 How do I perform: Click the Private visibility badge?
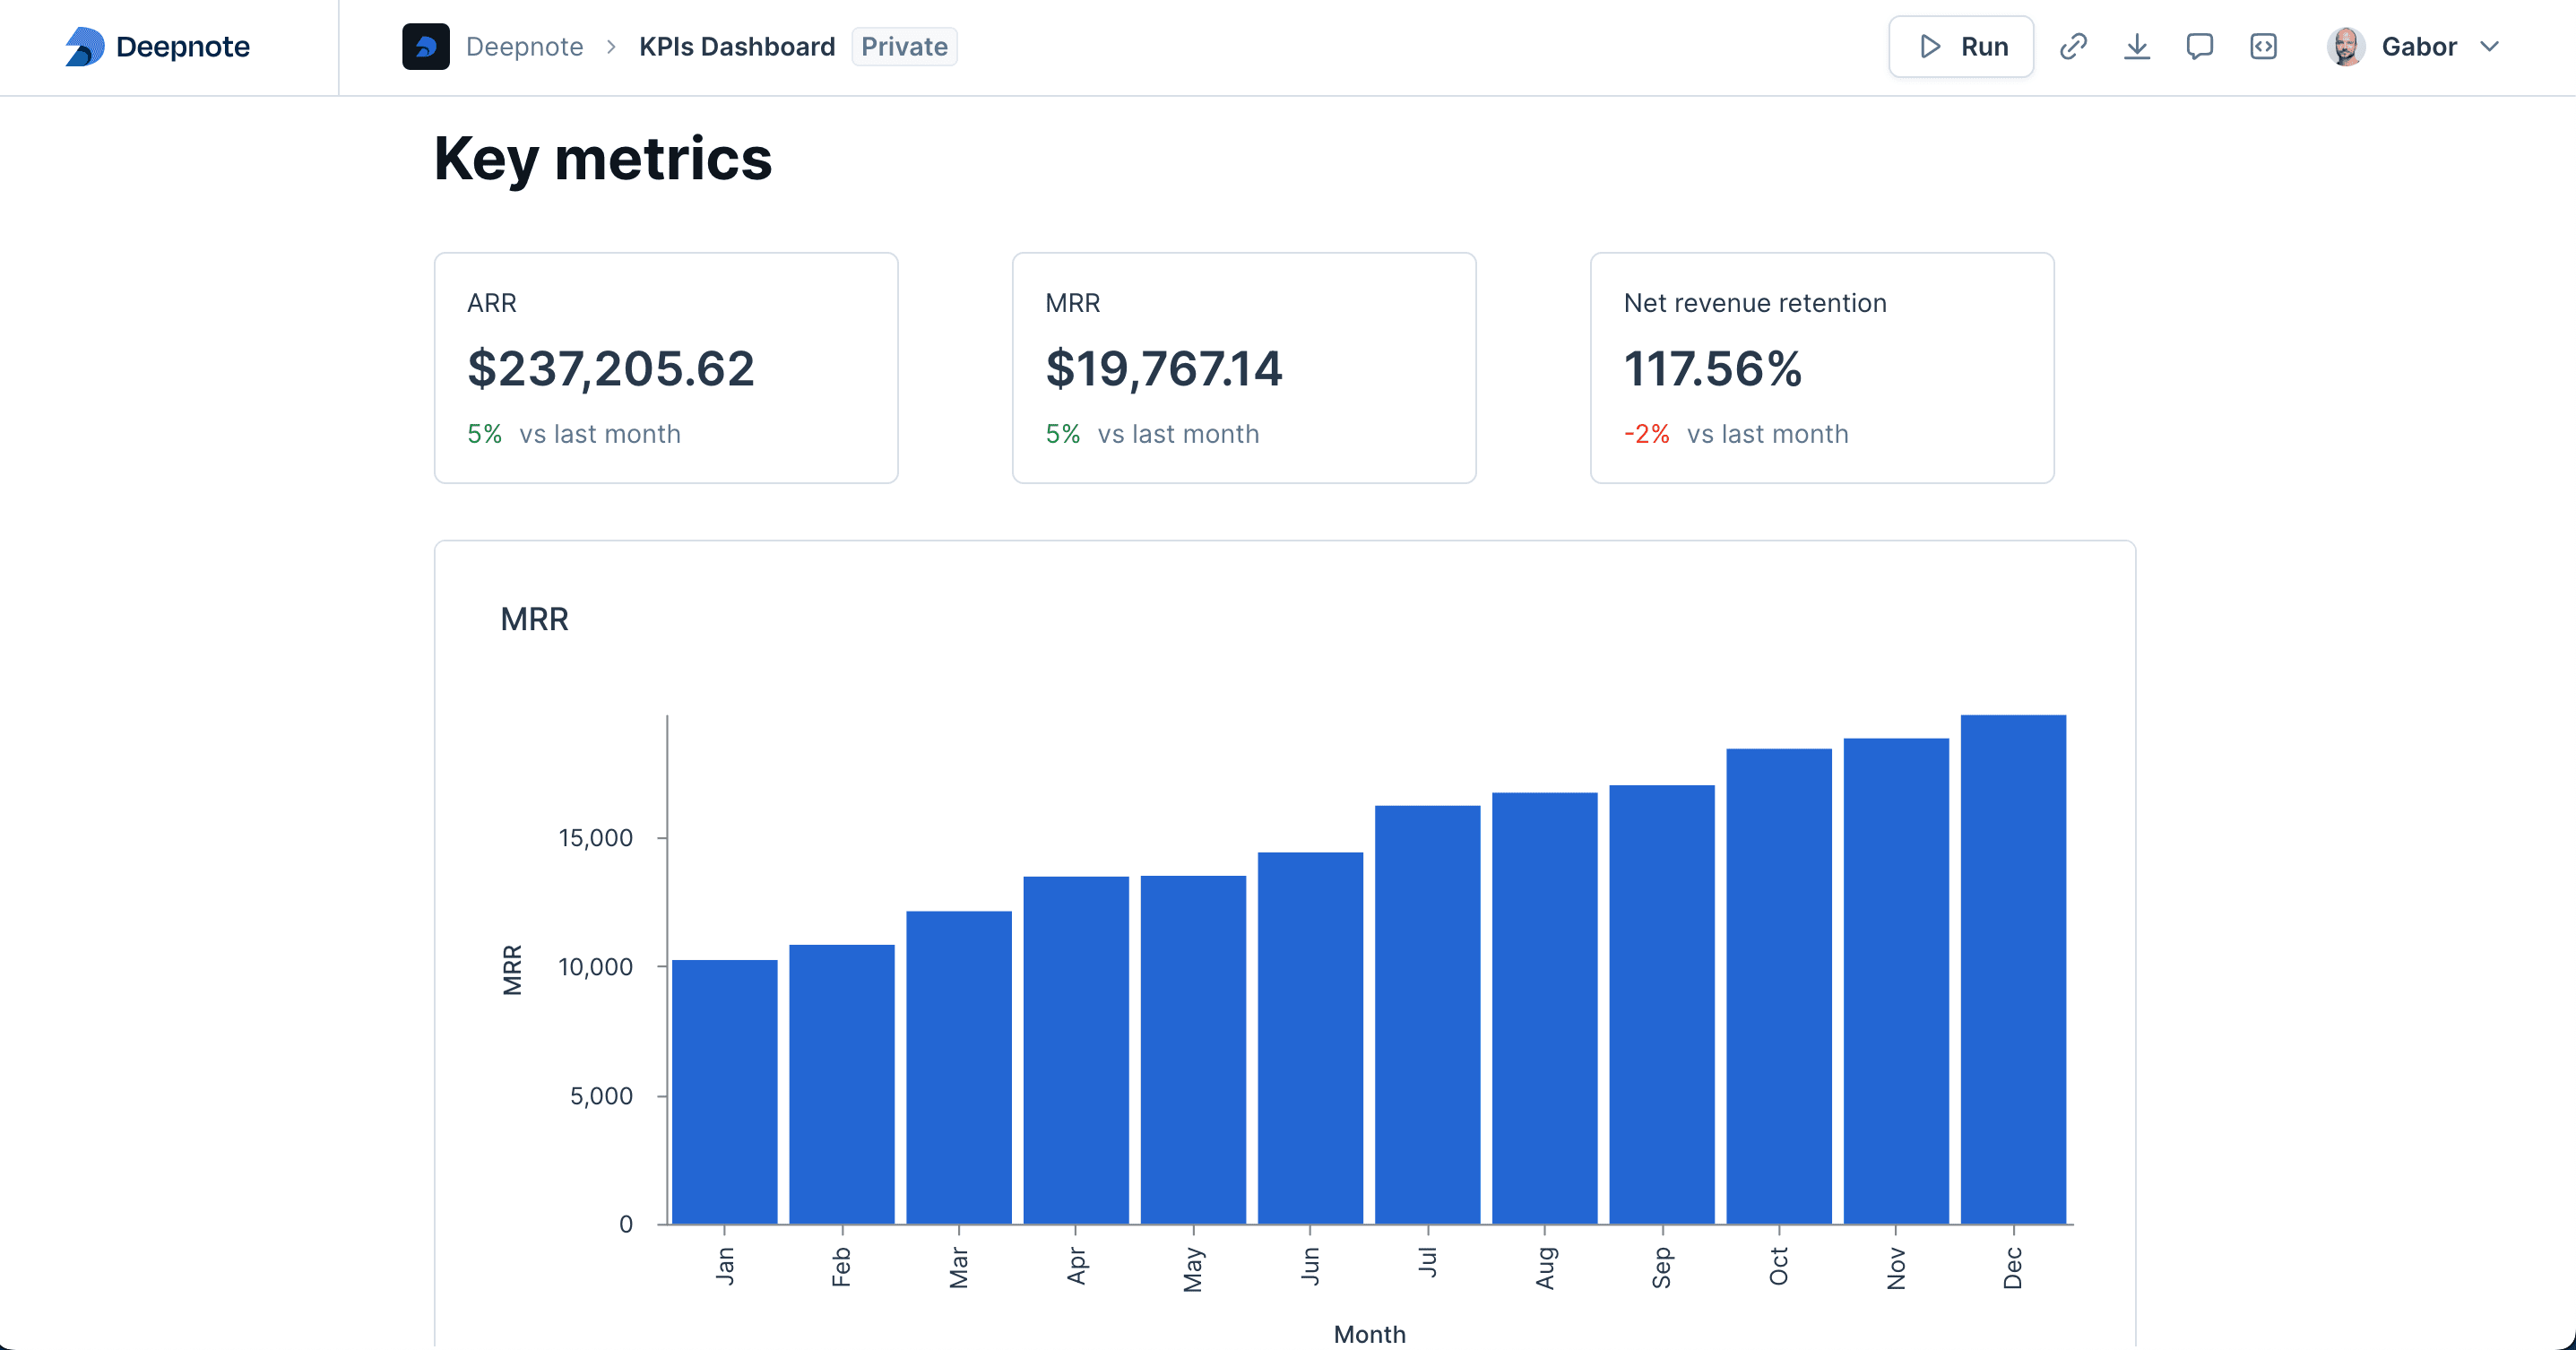pos(904,47)
